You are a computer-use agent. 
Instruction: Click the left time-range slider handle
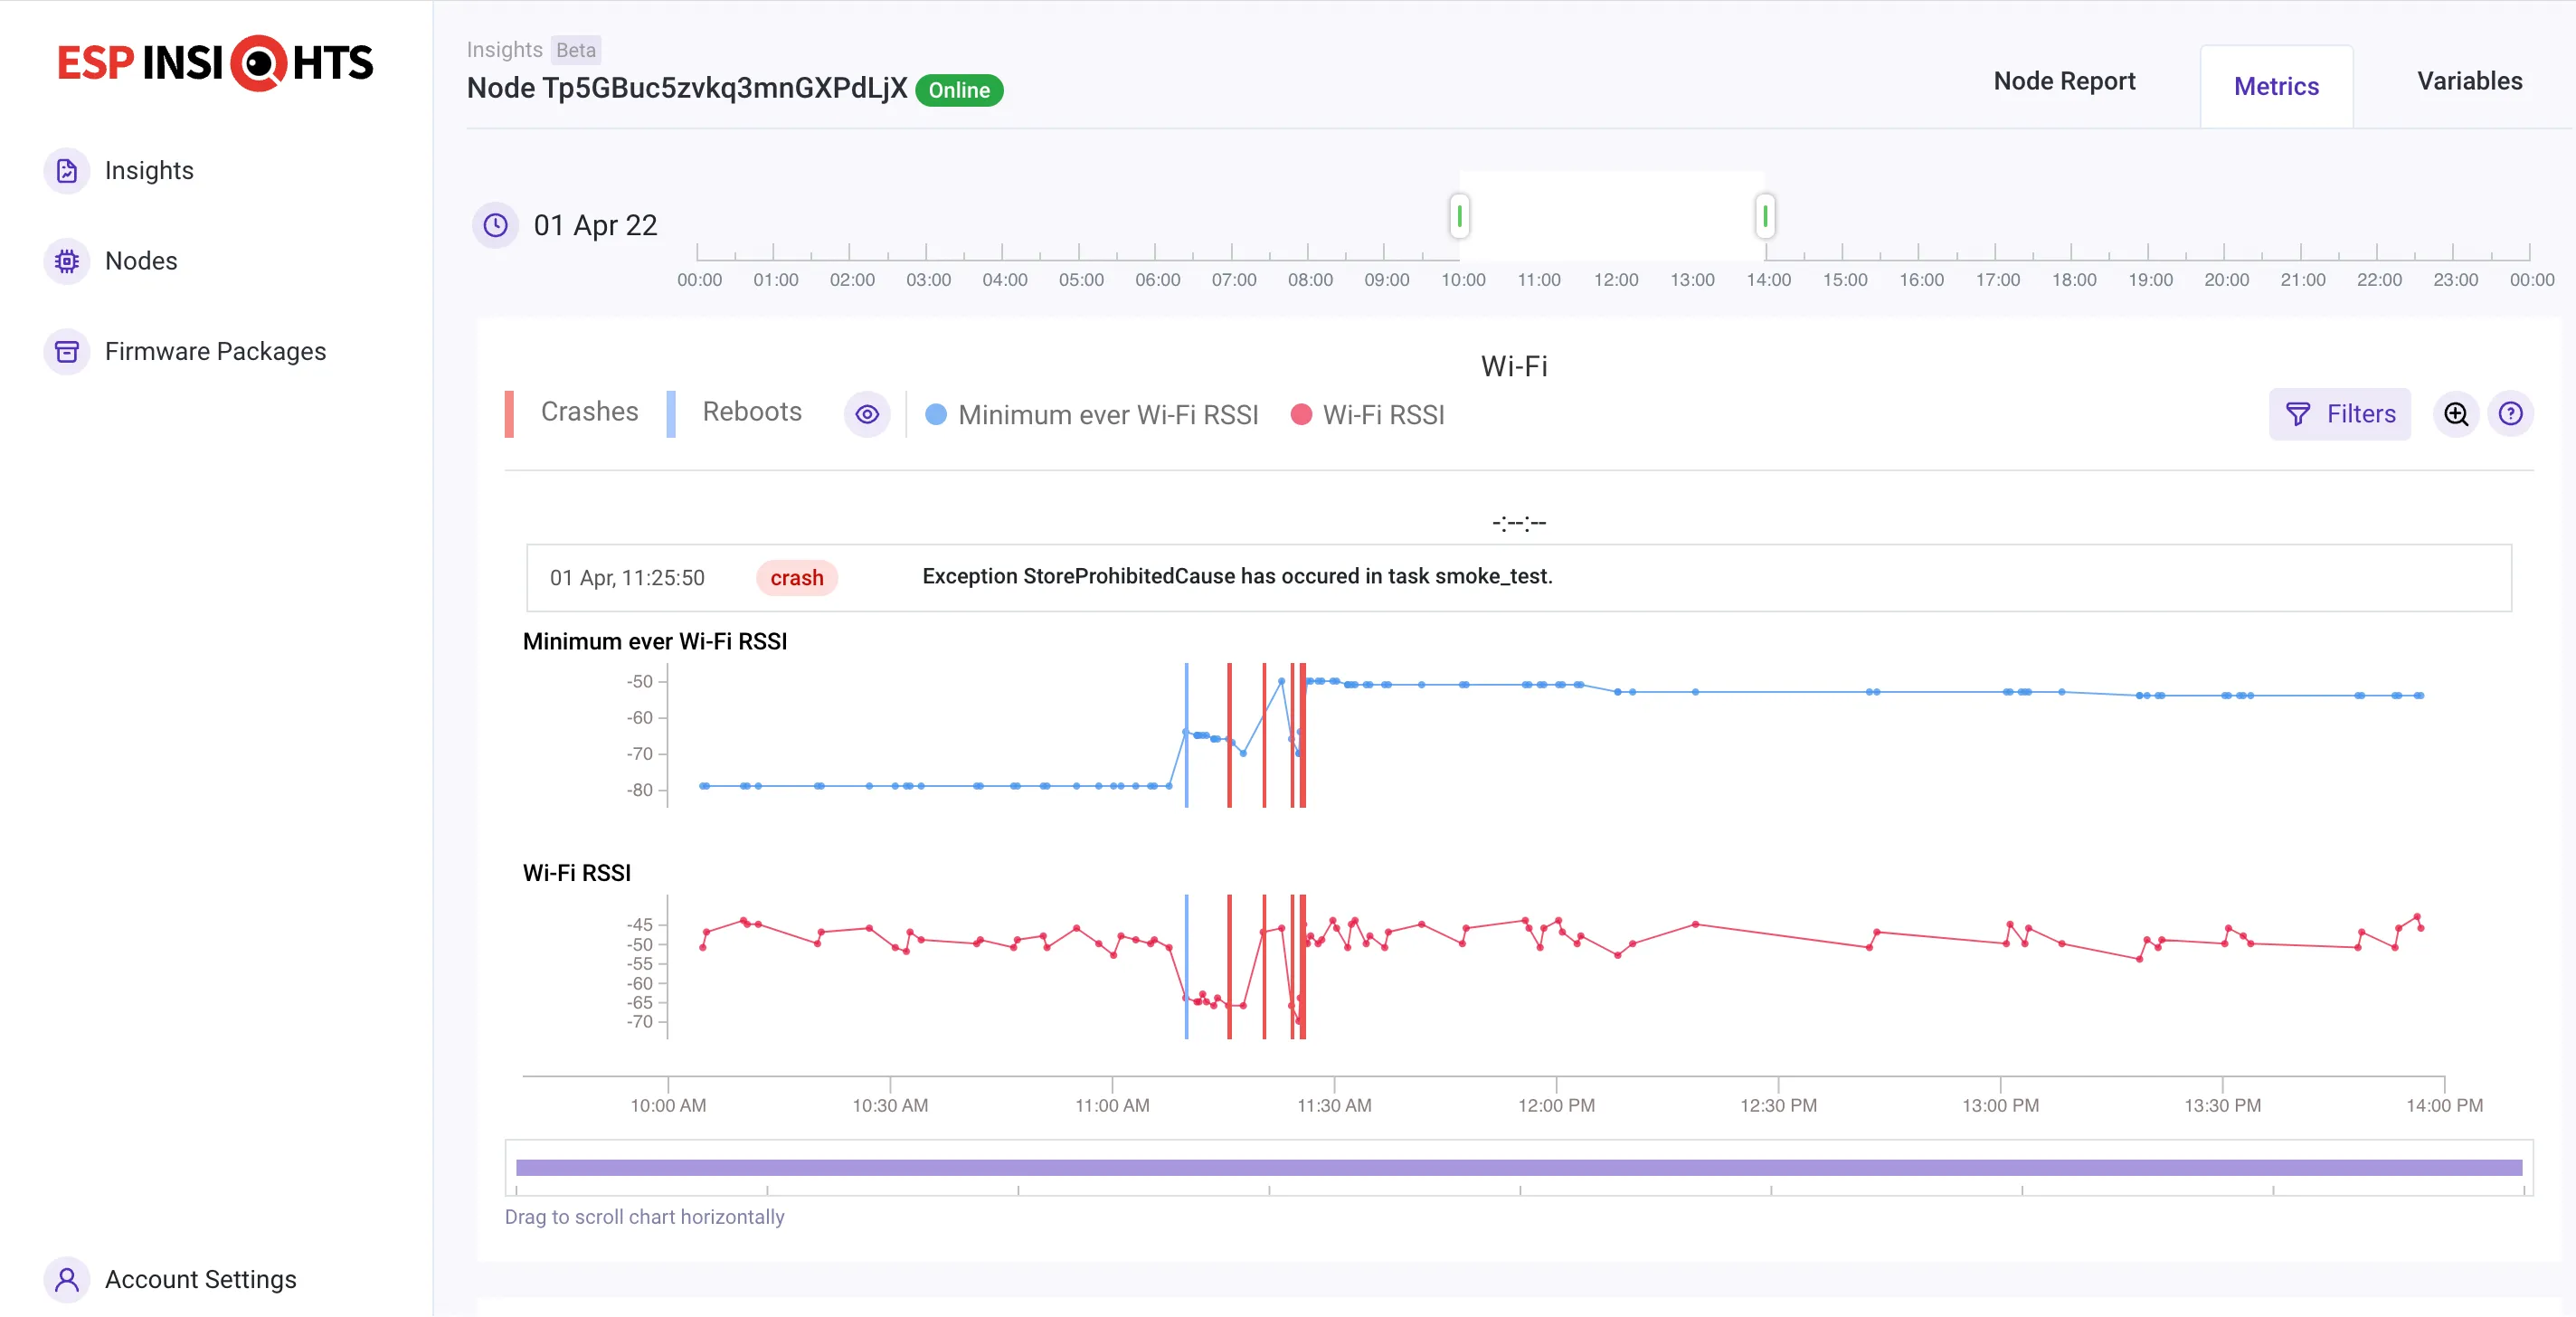tap(1459, 216)
